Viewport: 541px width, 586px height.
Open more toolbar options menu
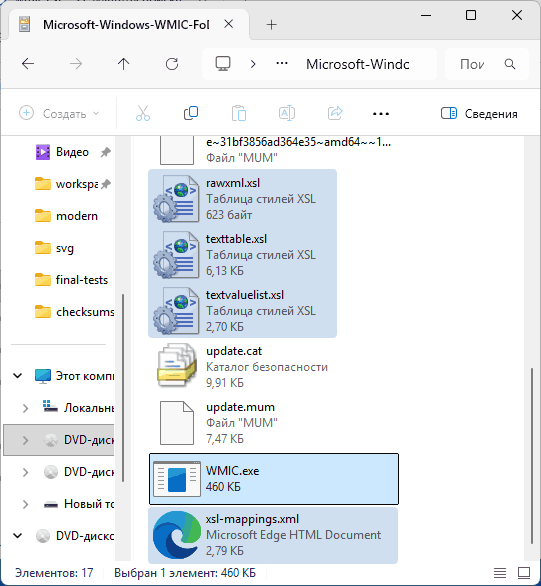[x=381, y=114]
